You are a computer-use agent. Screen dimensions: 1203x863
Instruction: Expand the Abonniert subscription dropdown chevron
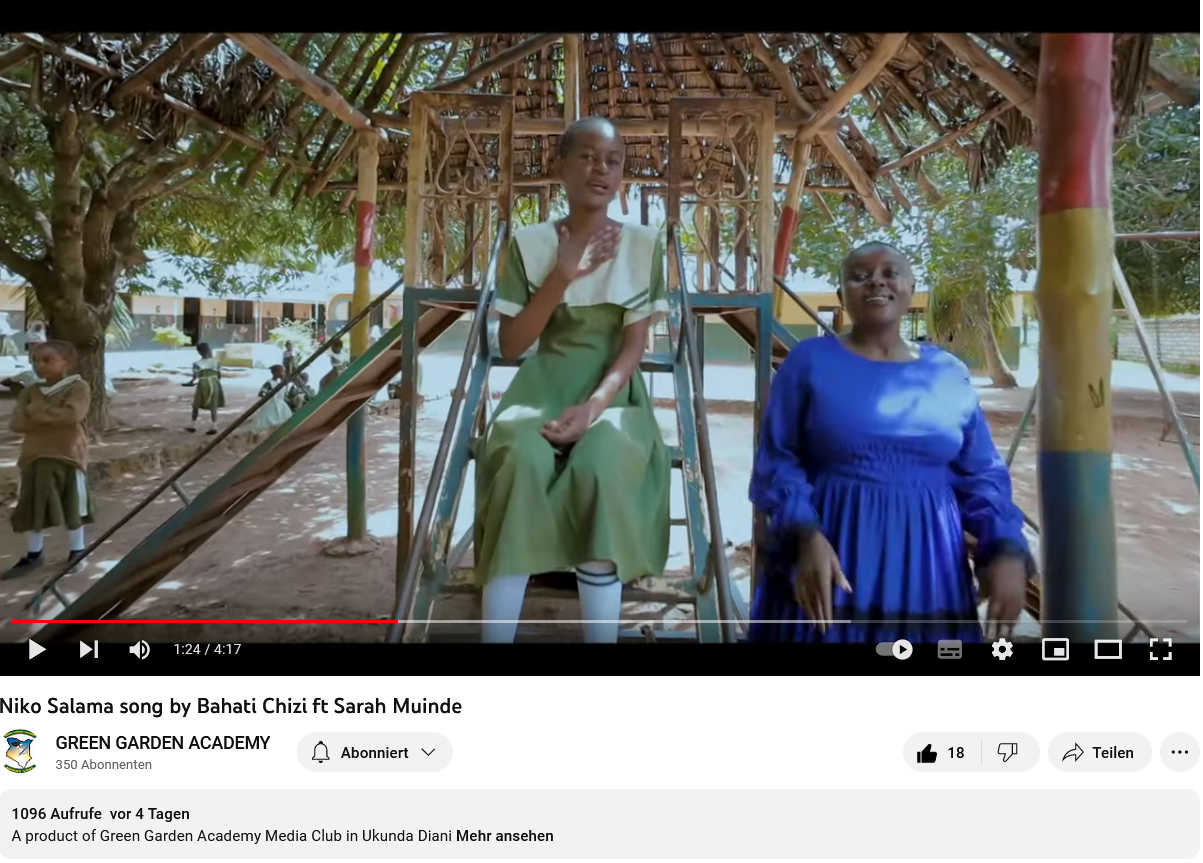pos(428,752)
